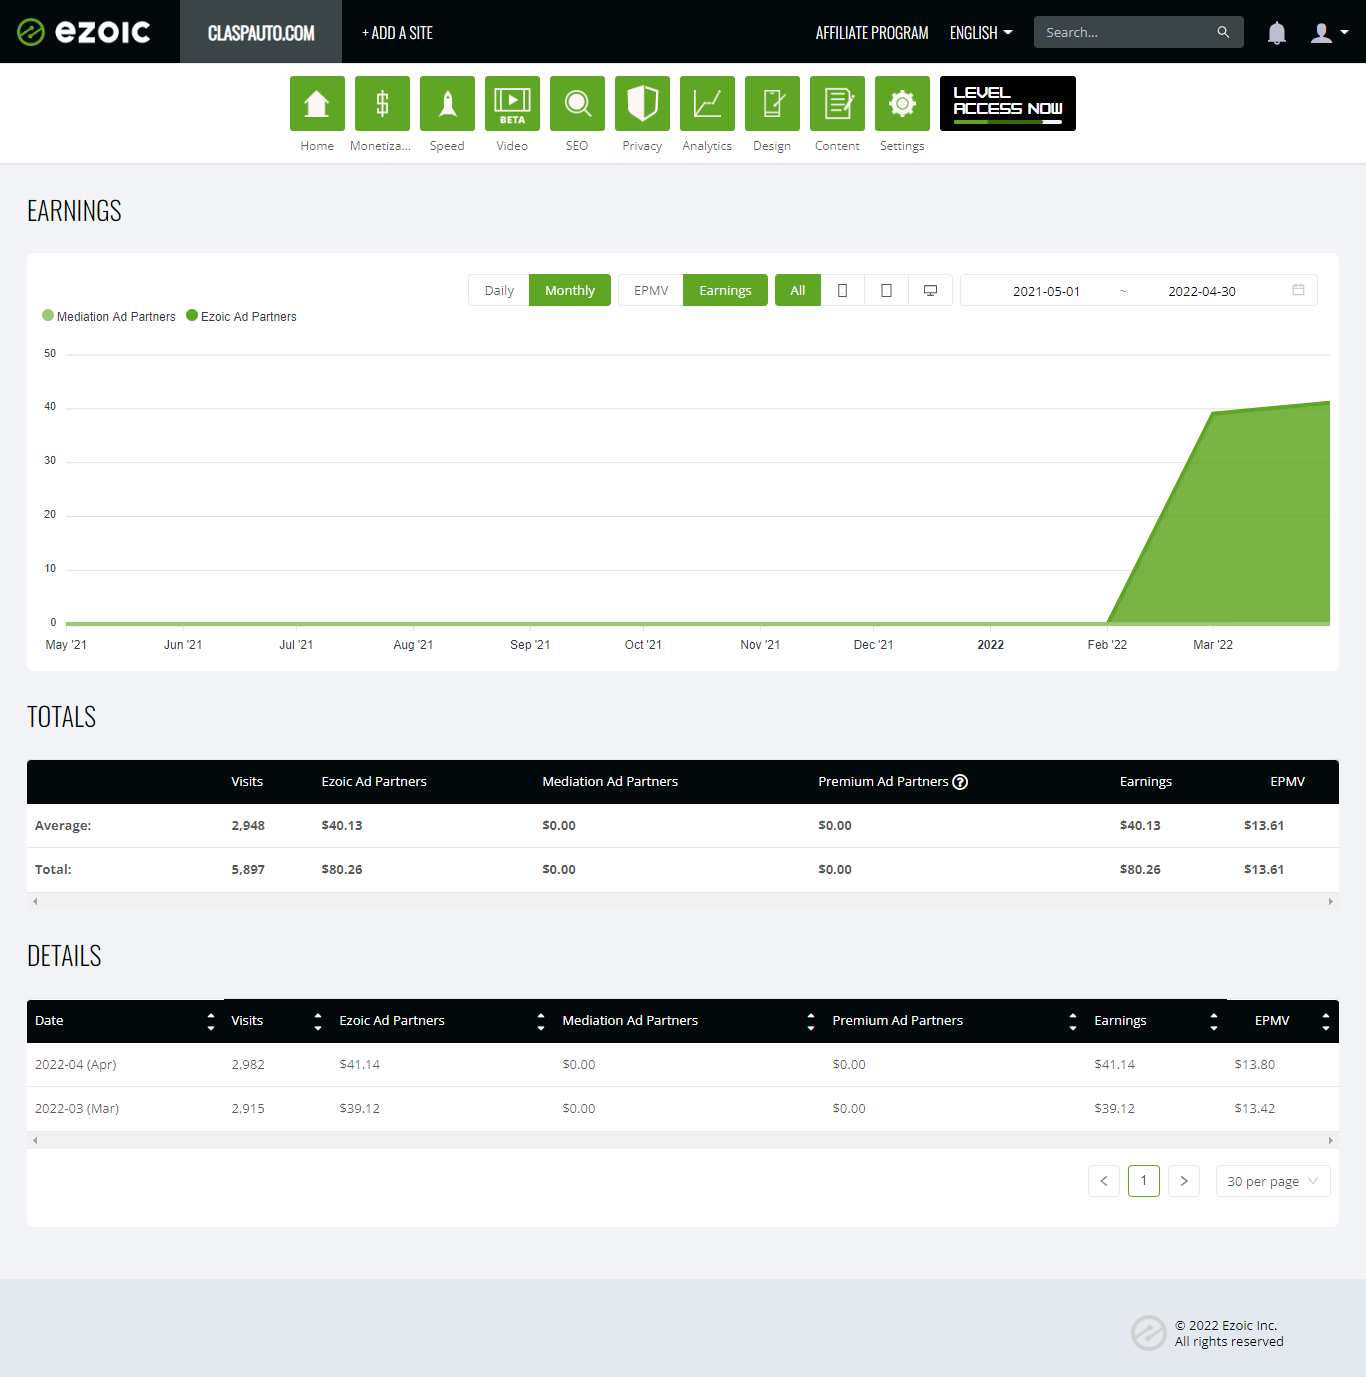Switch the chart to Monthly view

(x=570, y=290)
